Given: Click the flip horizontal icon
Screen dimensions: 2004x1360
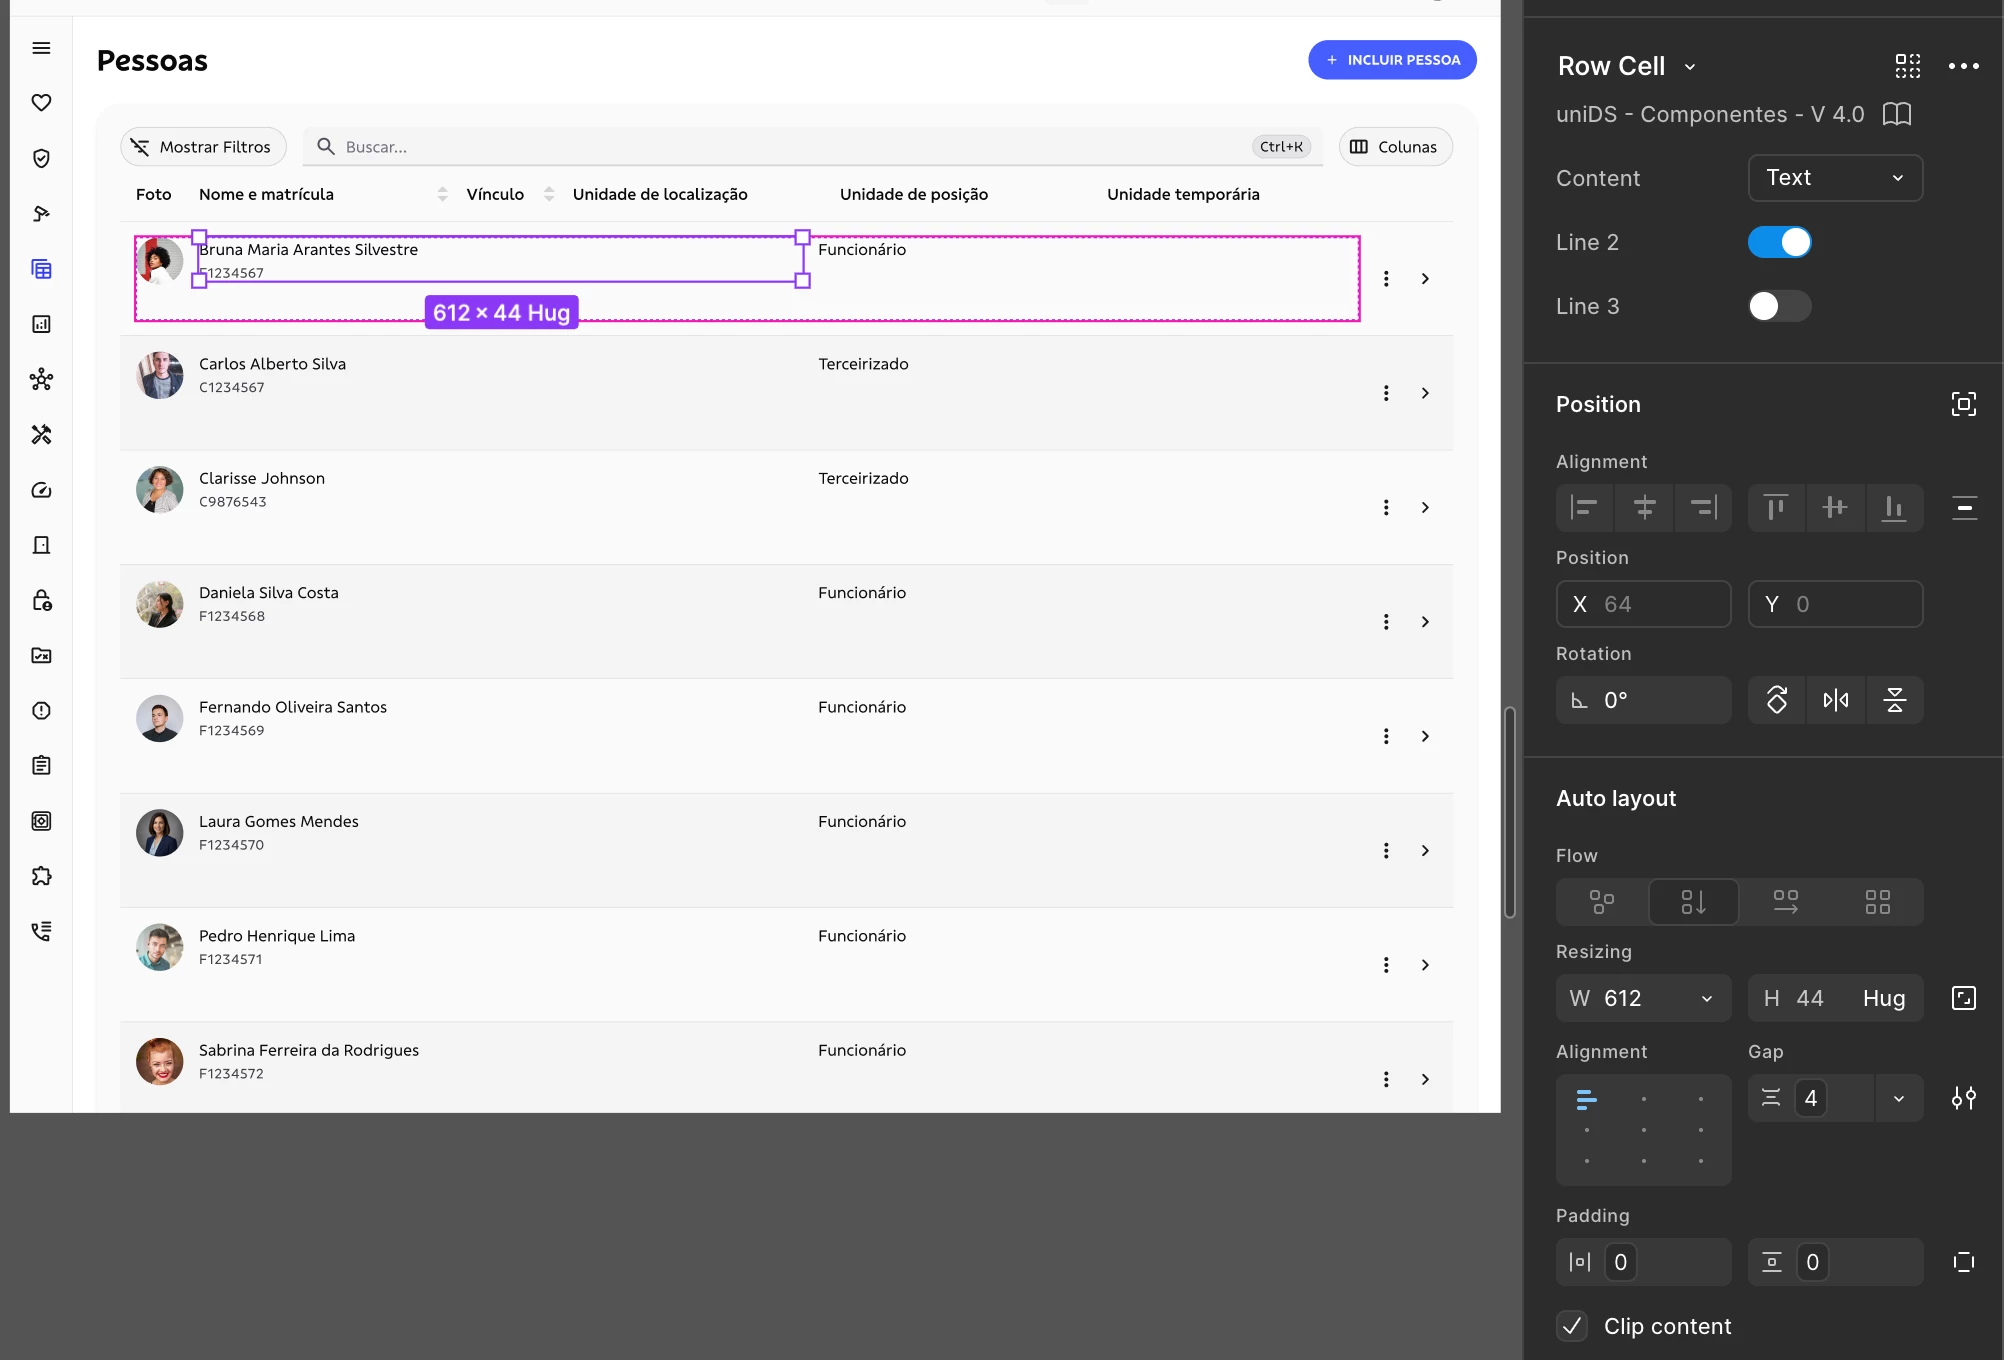Looking at the screenshot, I should (1835, 700).
